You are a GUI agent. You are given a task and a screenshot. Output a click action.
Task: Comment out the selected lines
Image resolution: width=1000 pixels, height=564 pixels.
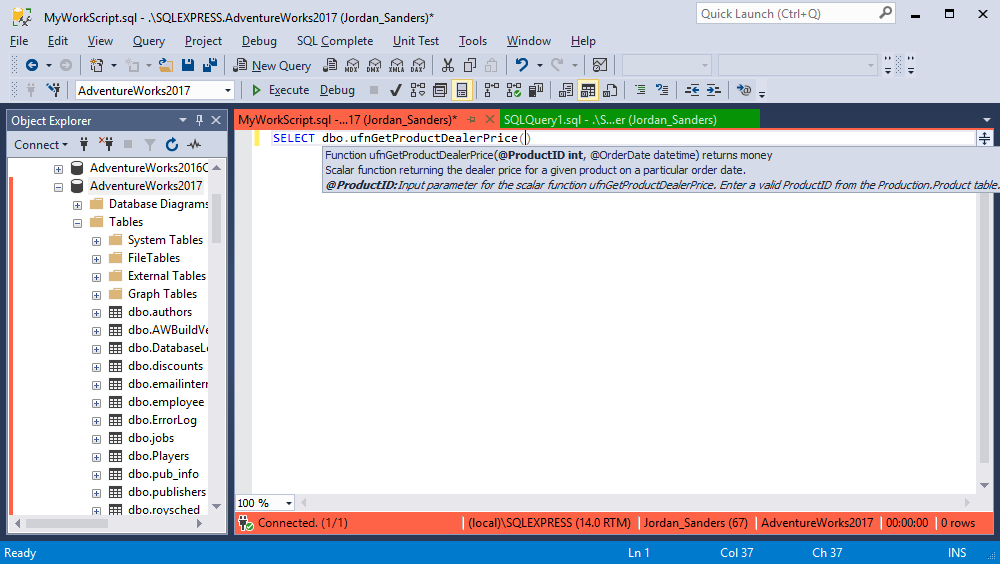(x=640, y=90)
